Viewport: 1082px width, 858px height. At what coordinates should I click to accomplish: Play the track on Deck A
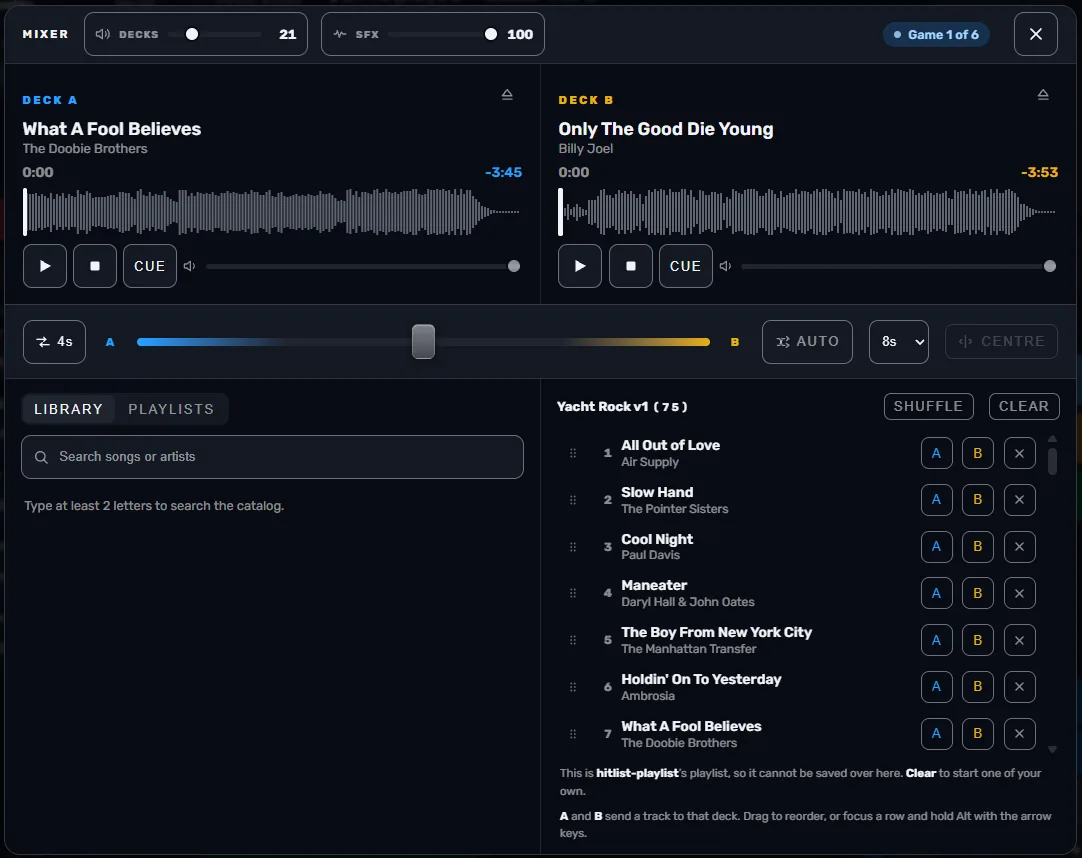(x=45, y=266)
